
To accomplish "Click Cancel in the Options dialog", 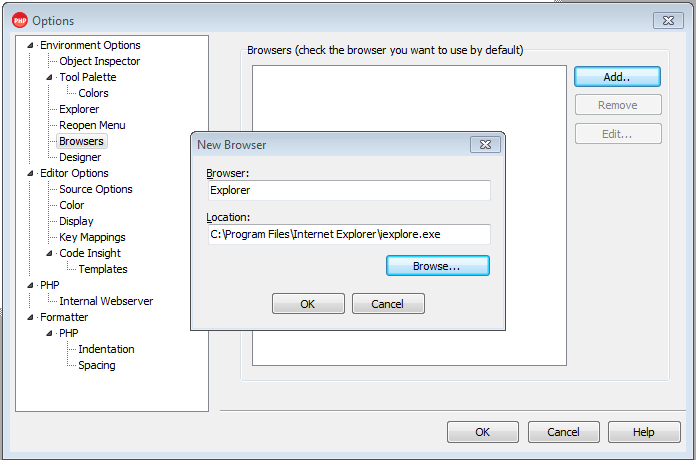I will 563,432.
